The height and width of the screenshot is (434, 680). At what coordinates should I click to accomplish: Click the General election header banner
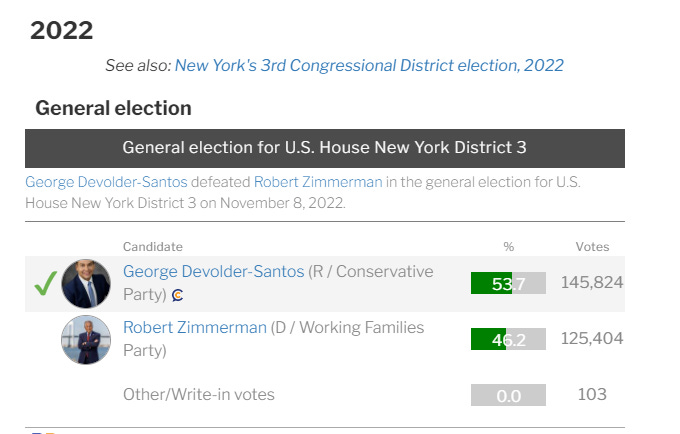point(325,148)
